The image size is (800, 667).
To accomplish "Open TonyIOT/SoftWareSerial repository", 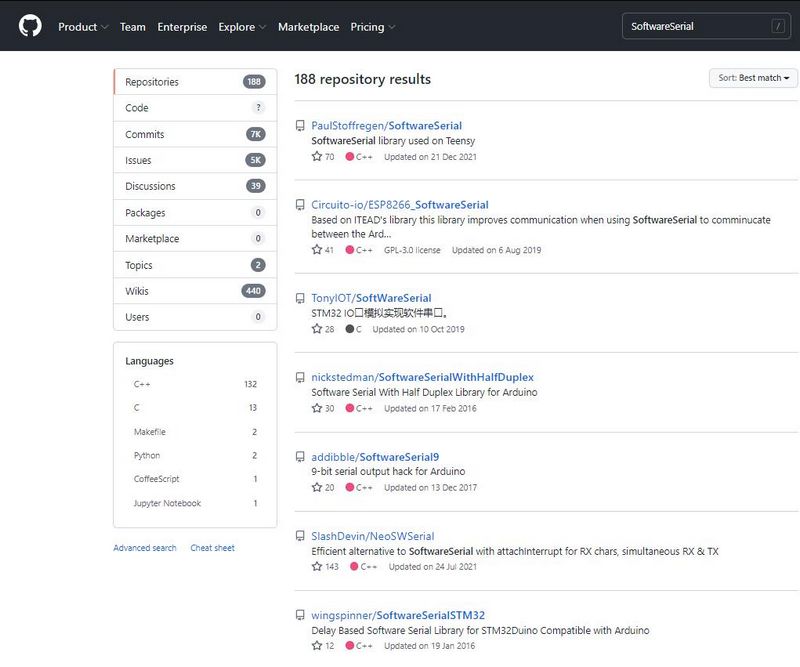I will point(371,298).
